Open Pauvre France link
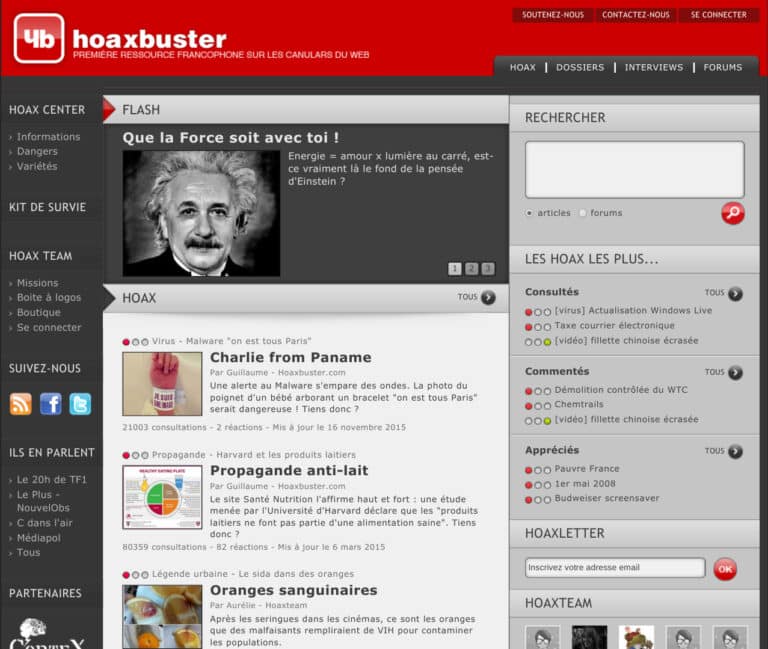 [587, 469]
